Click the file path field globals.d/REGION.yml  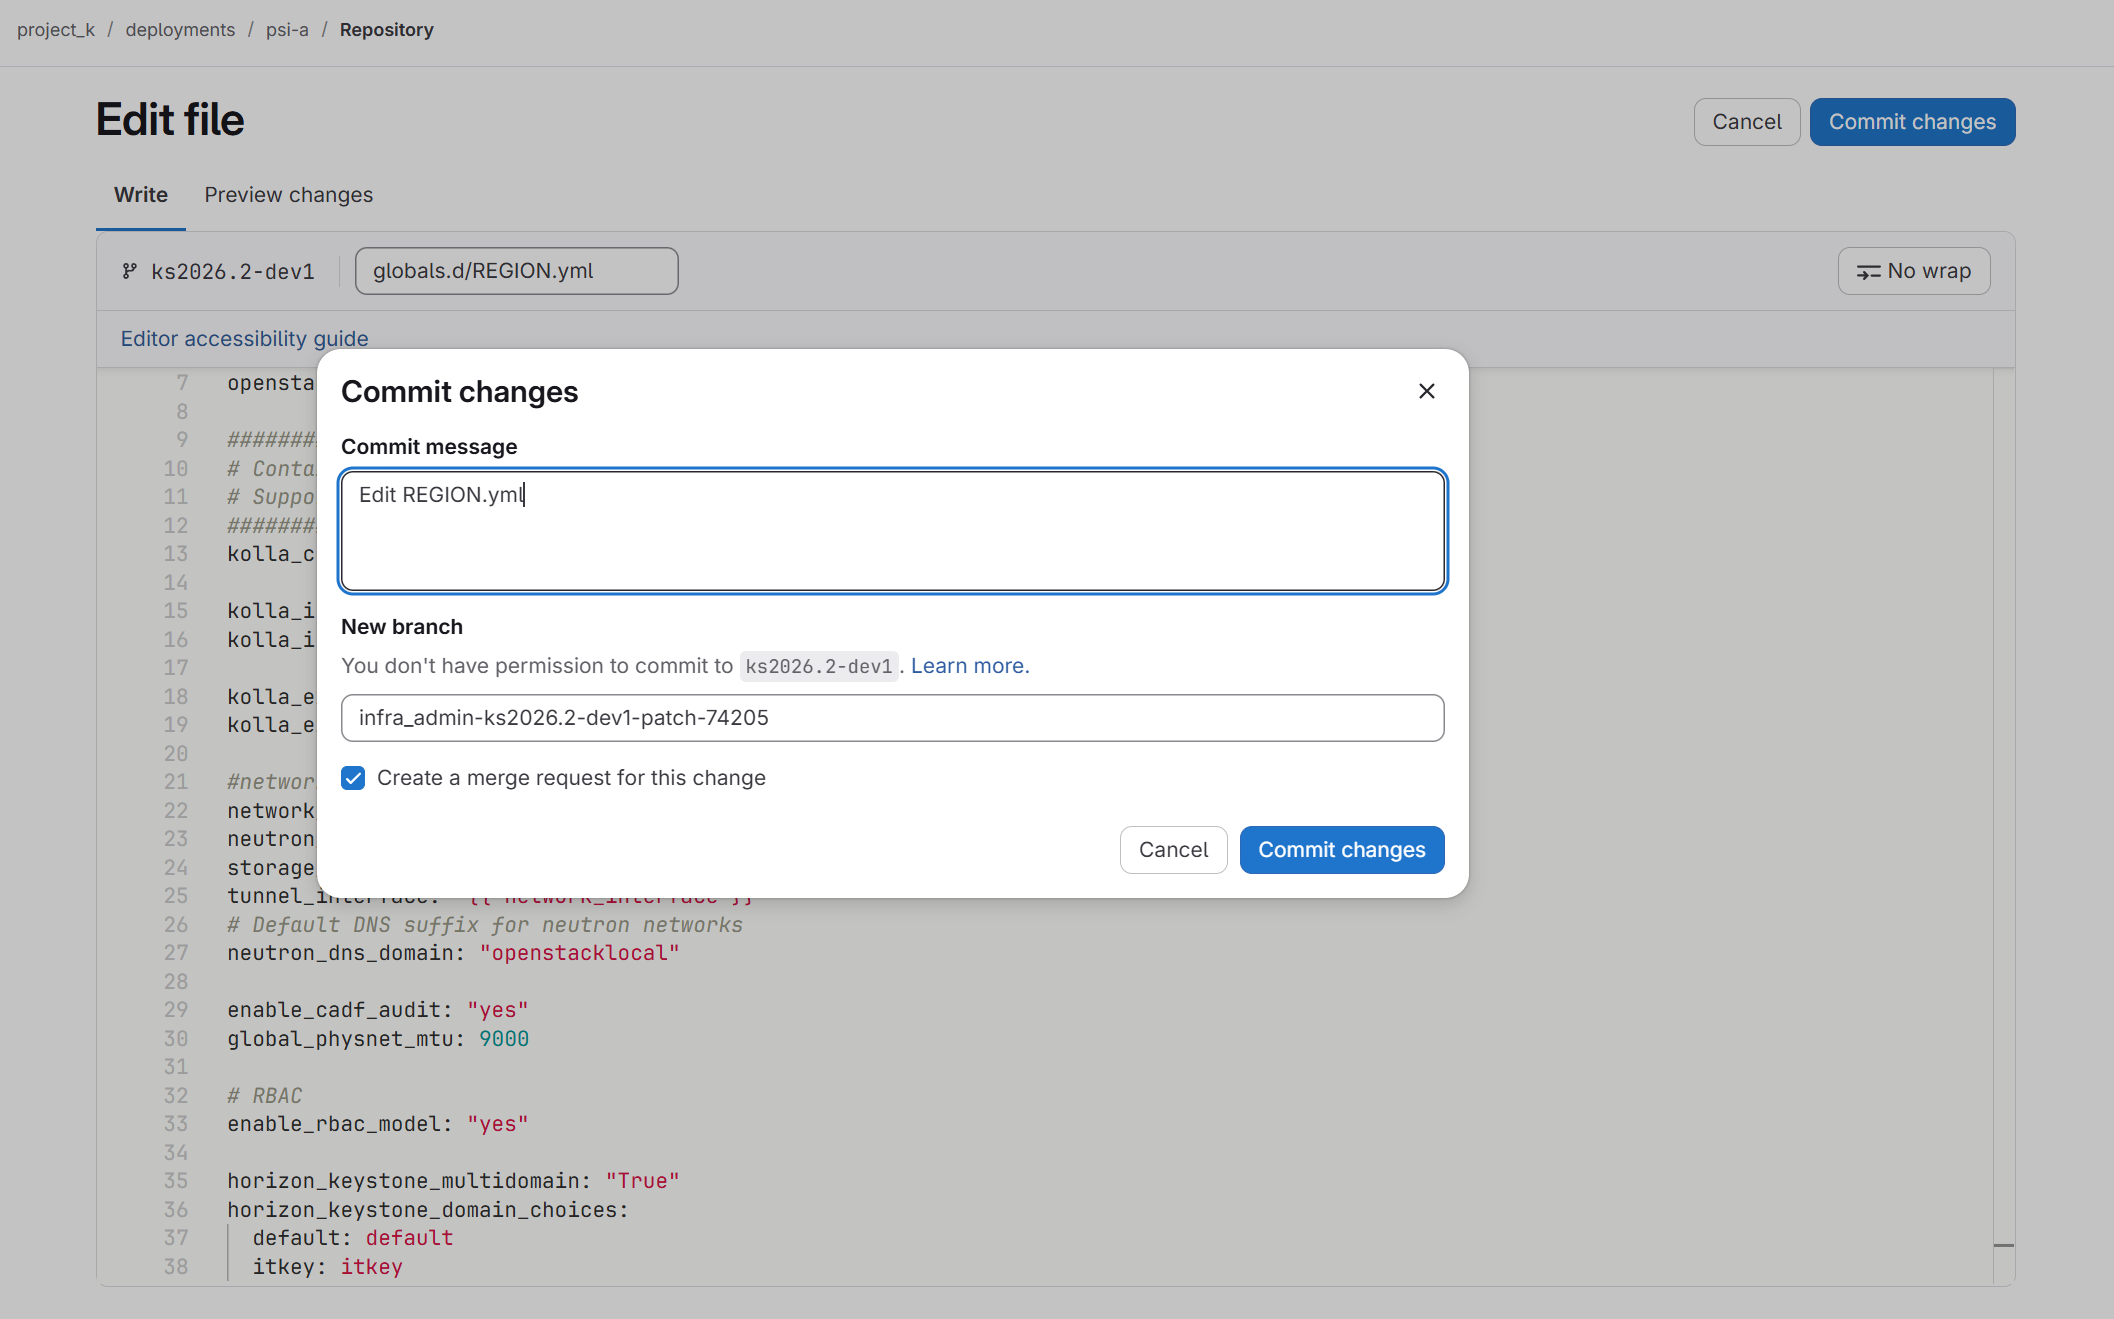click(516, 271)
